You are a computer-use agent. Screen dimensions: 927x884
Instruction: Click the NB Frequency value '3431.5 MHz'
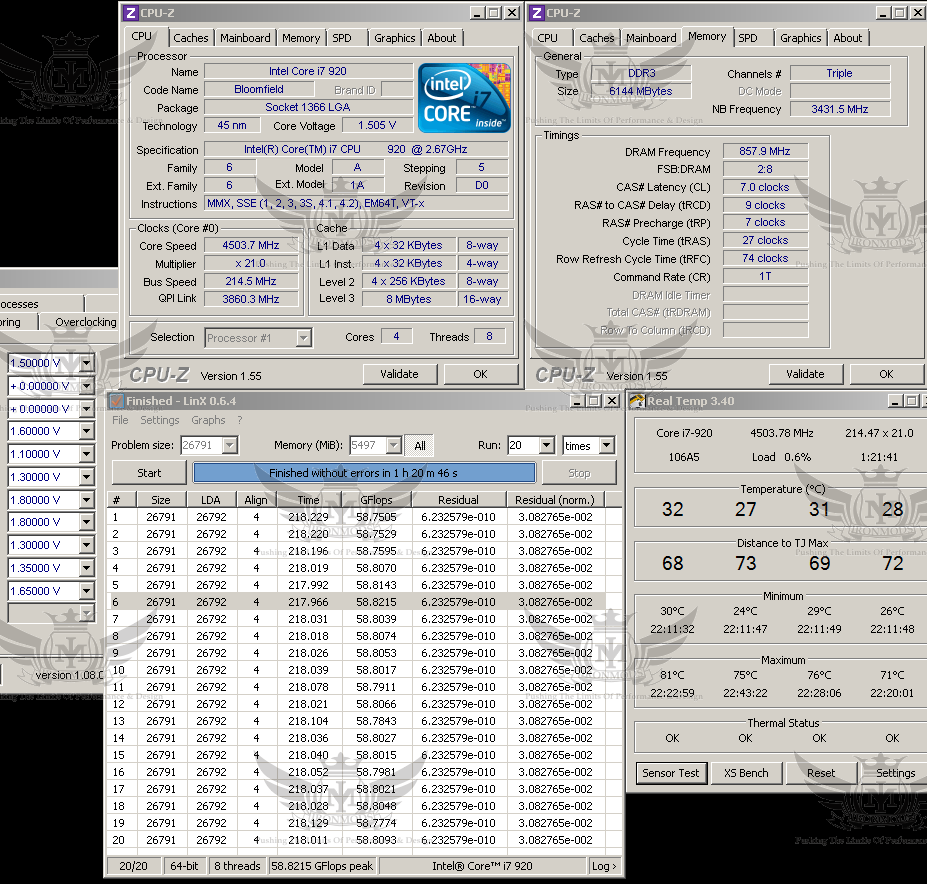(840, 109)
